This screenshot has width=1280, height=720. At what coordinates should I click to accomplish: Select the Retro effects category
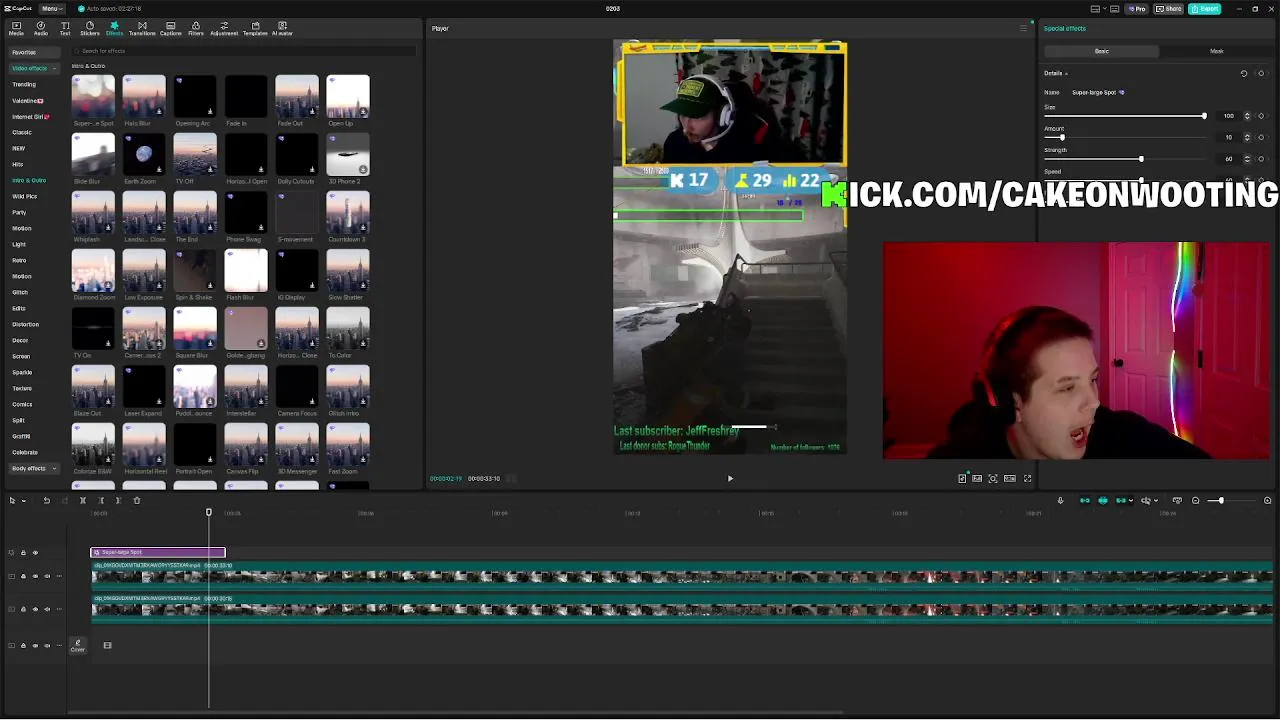coord(19,260)
